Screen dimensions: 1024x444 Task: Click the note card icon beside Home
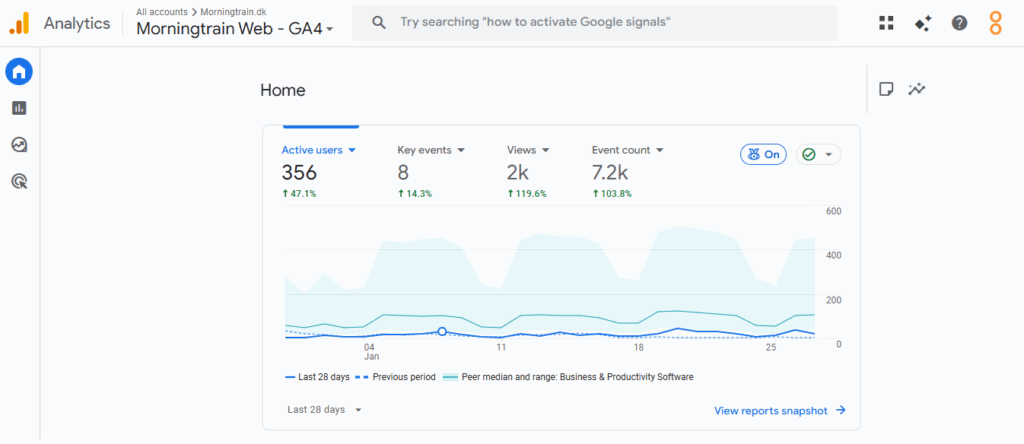[x=886, y=89]
